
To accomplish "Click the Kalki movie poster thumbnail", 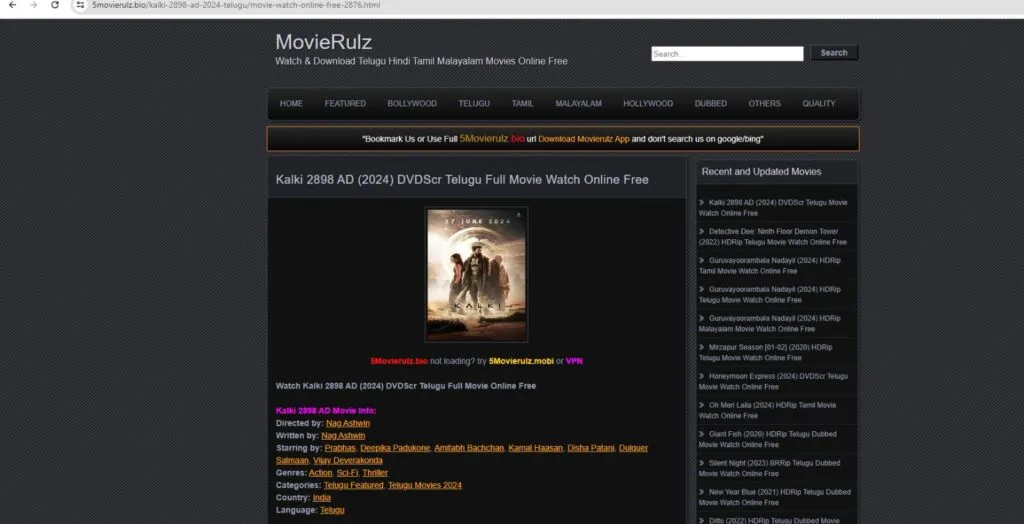I will (x=476, y=274).
